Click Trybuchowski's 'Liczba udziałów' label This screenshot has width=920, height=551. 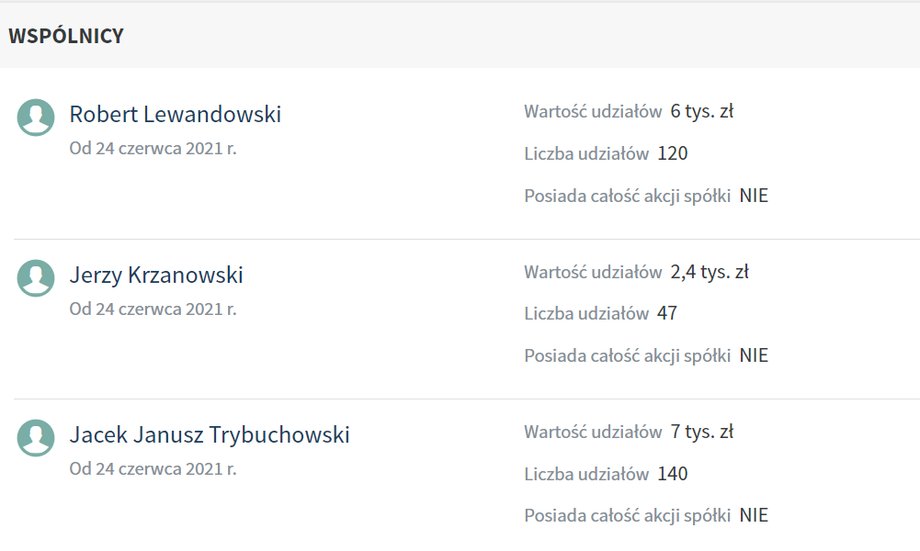(586, 474)
